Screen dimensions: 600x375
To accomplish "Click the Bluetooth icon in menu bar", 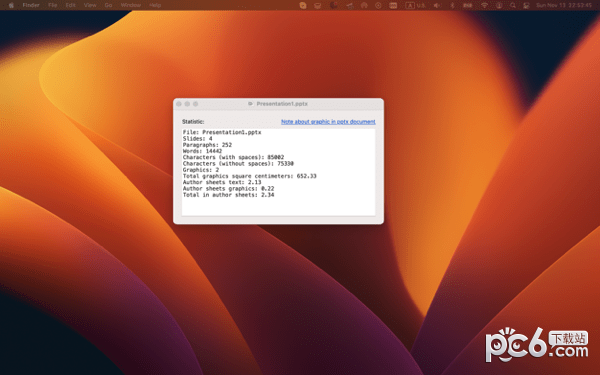I will (452, 5).
